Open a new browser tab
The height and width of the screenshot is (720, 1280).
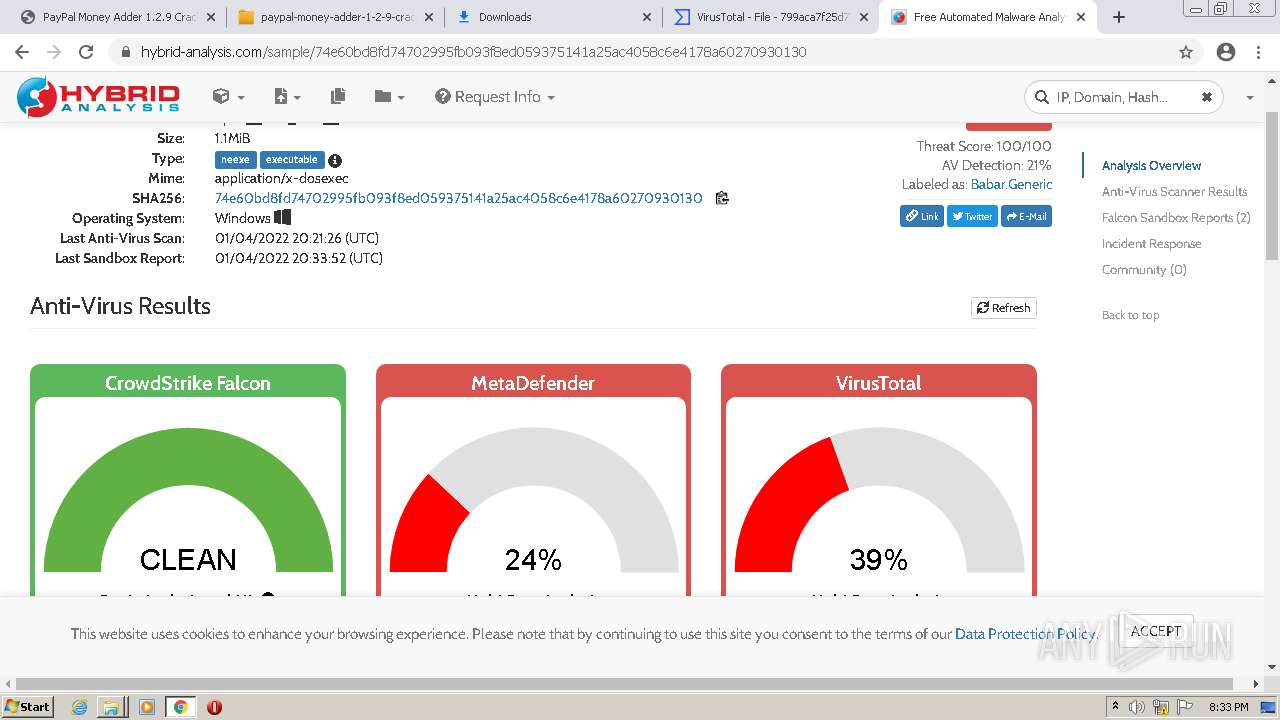[x=1119, y=17]
